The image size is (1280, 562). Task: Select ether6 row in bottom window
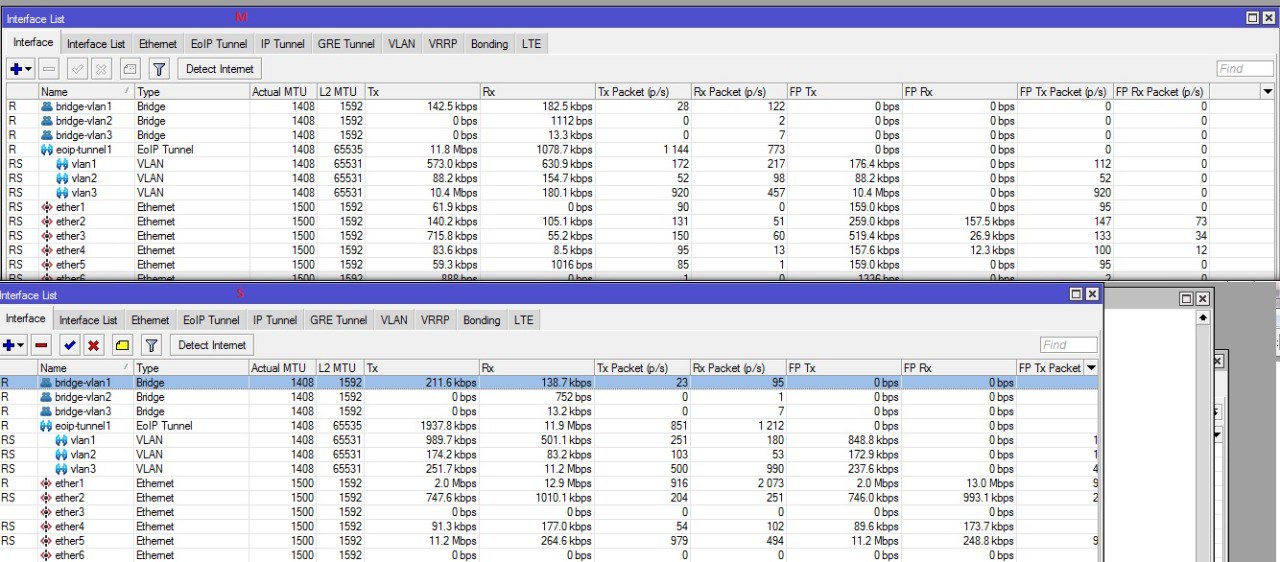(x=549, y=555)
